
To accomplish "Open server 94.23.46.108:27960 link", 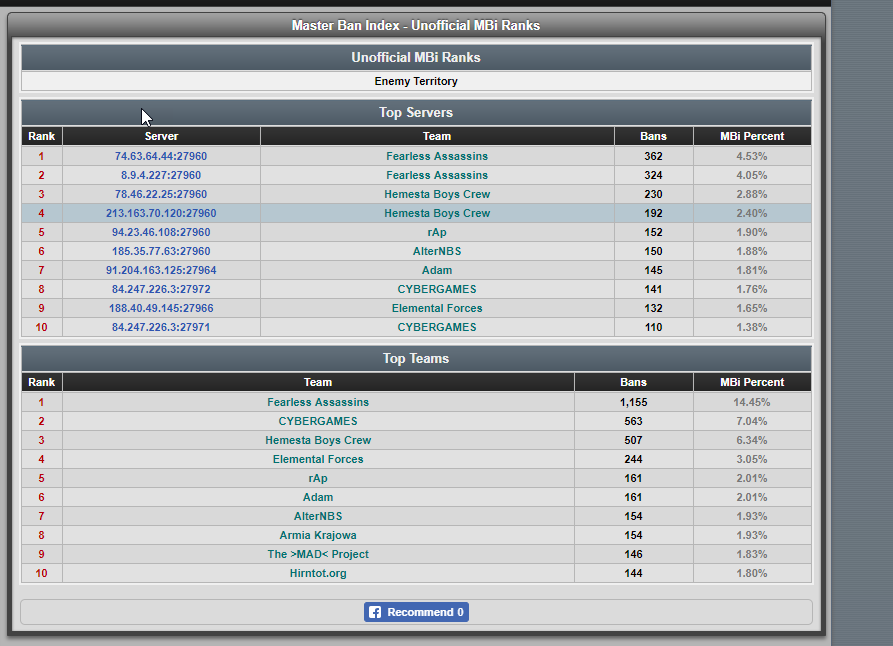I will (x=161, y=232).
